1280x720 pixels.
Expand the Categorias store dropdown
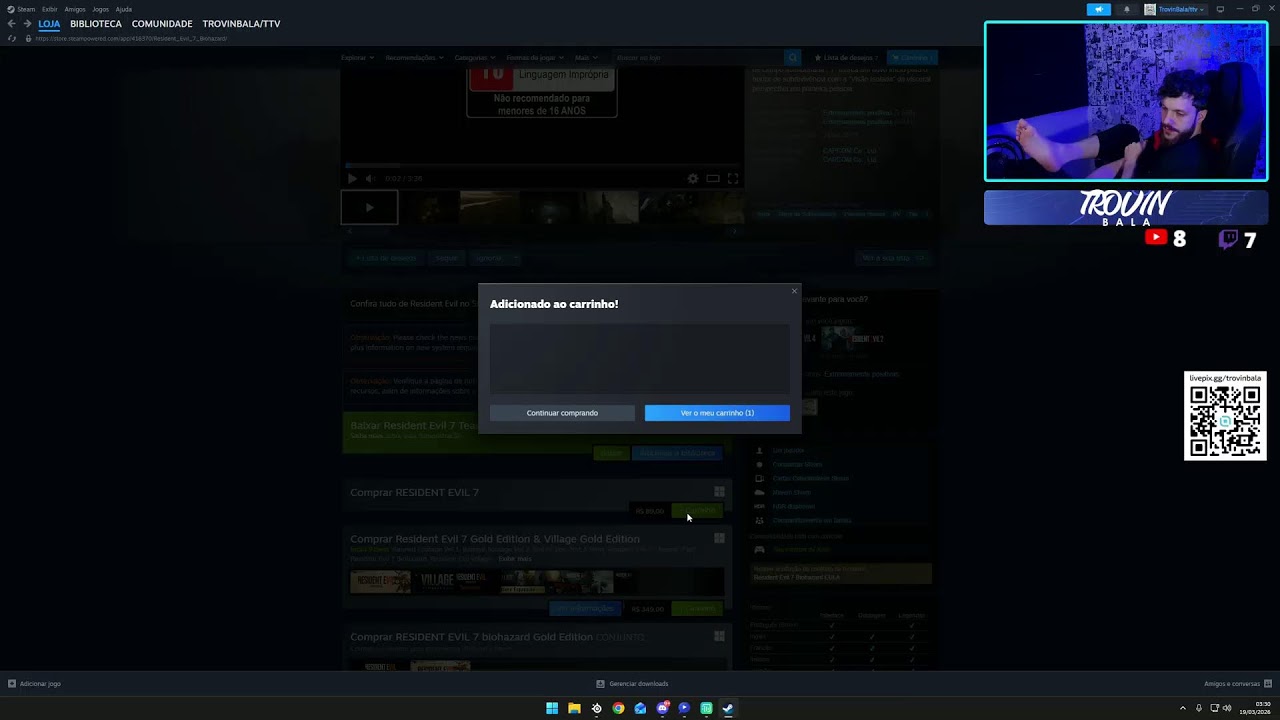click(474, 58)
